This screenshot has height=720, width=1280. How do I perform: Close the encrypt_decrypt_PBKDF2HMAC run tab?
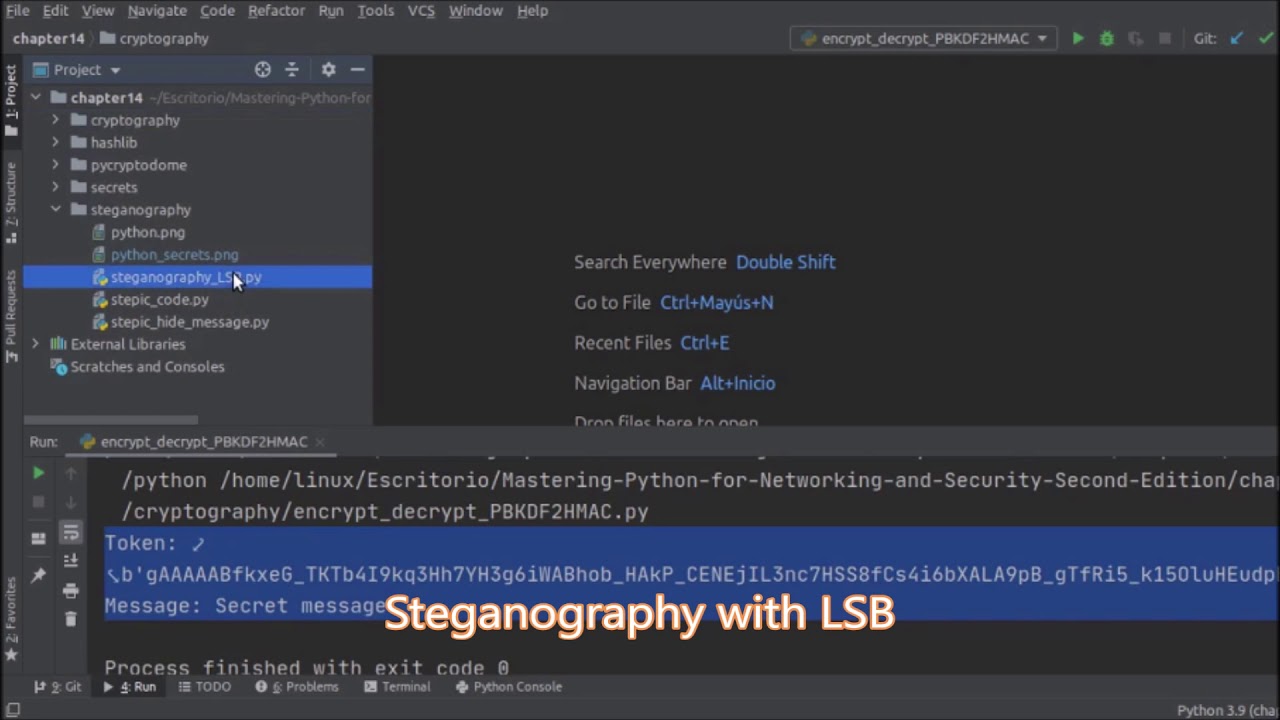point(319,441)
